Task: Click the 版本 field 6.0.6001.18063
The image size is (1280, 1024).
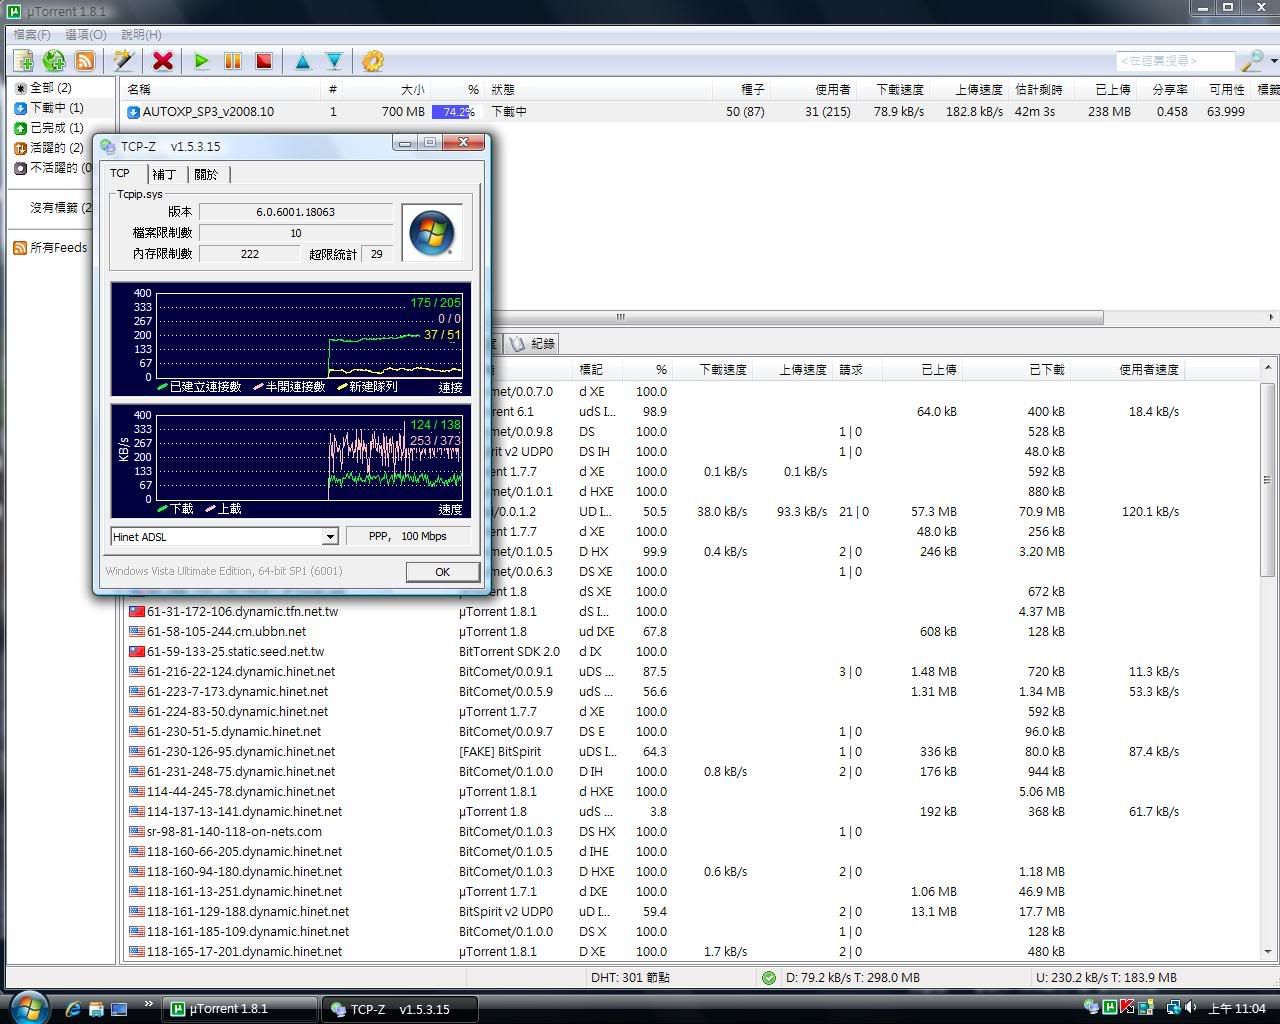Action: 295,212
